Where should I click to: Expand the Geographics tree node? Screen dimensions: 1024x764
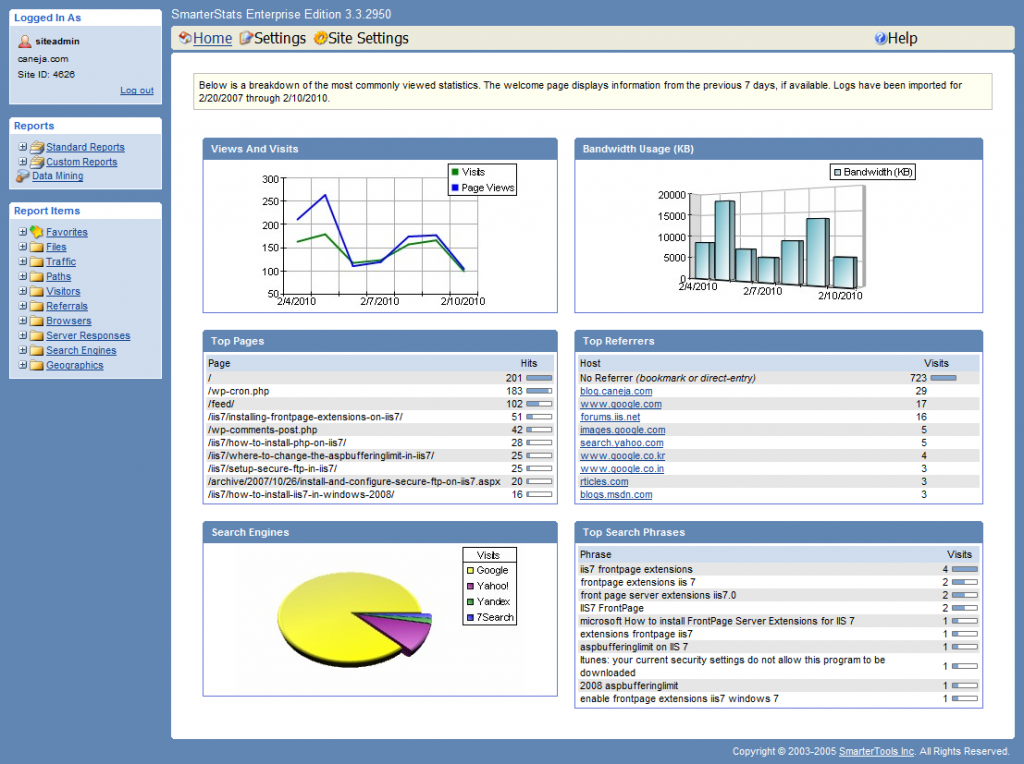tap(22, 366)
